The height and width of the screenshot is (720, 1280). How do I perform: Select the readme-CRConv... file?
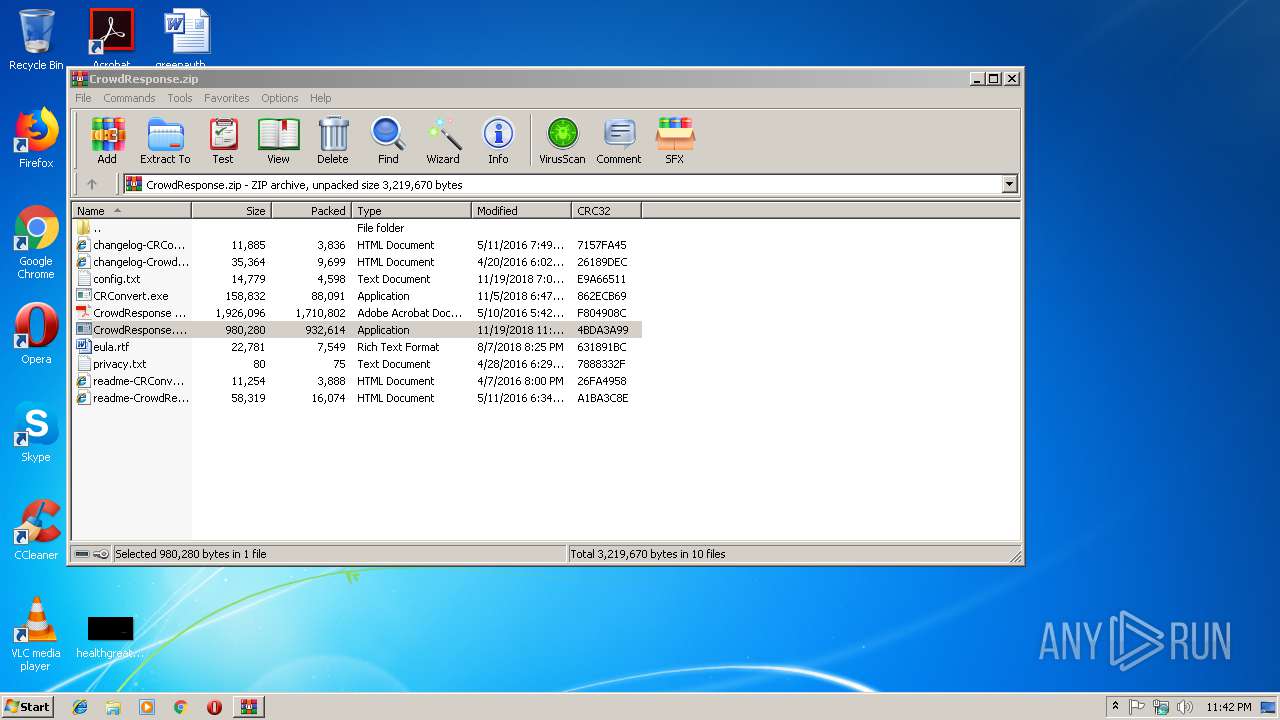tap(357, 381)
